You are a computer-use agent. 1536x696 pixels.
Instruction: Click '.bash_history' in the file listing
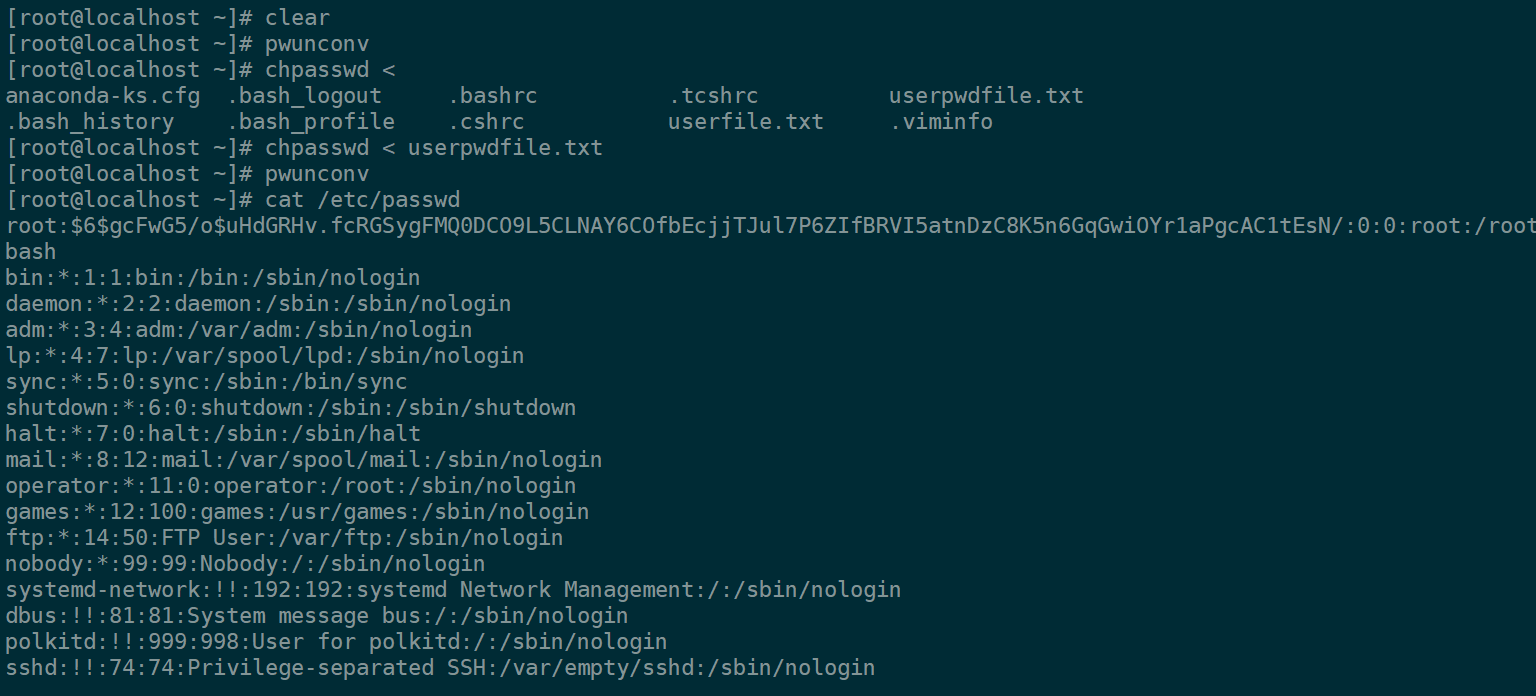[90, 122]
